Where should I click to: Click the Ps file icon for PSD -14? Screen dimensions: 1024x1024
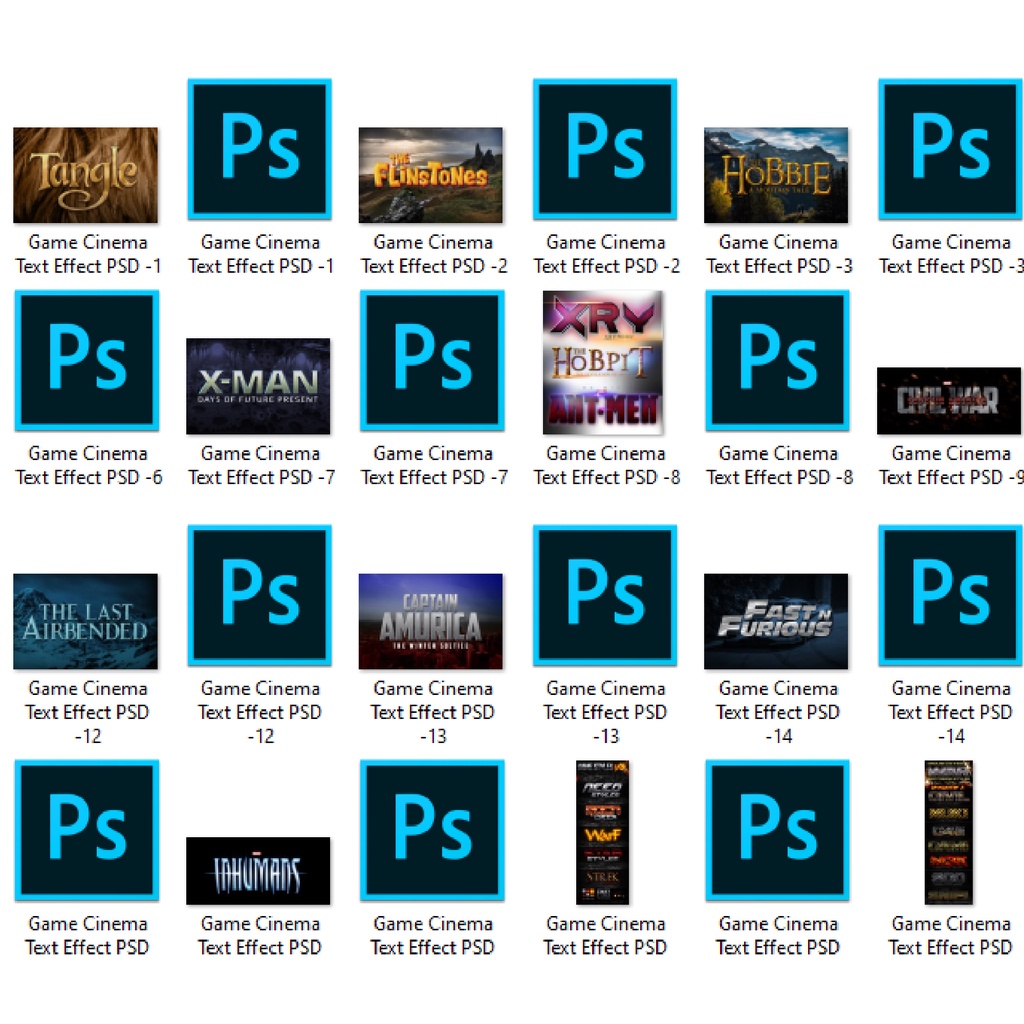(x=949, y=595)
